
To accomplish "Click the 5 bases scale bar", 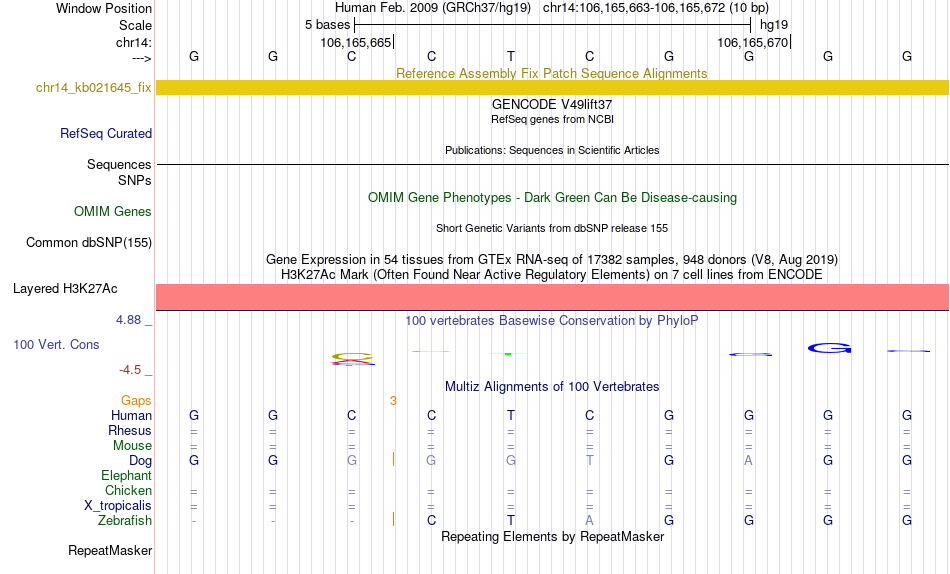I will (x=552, y=25).
